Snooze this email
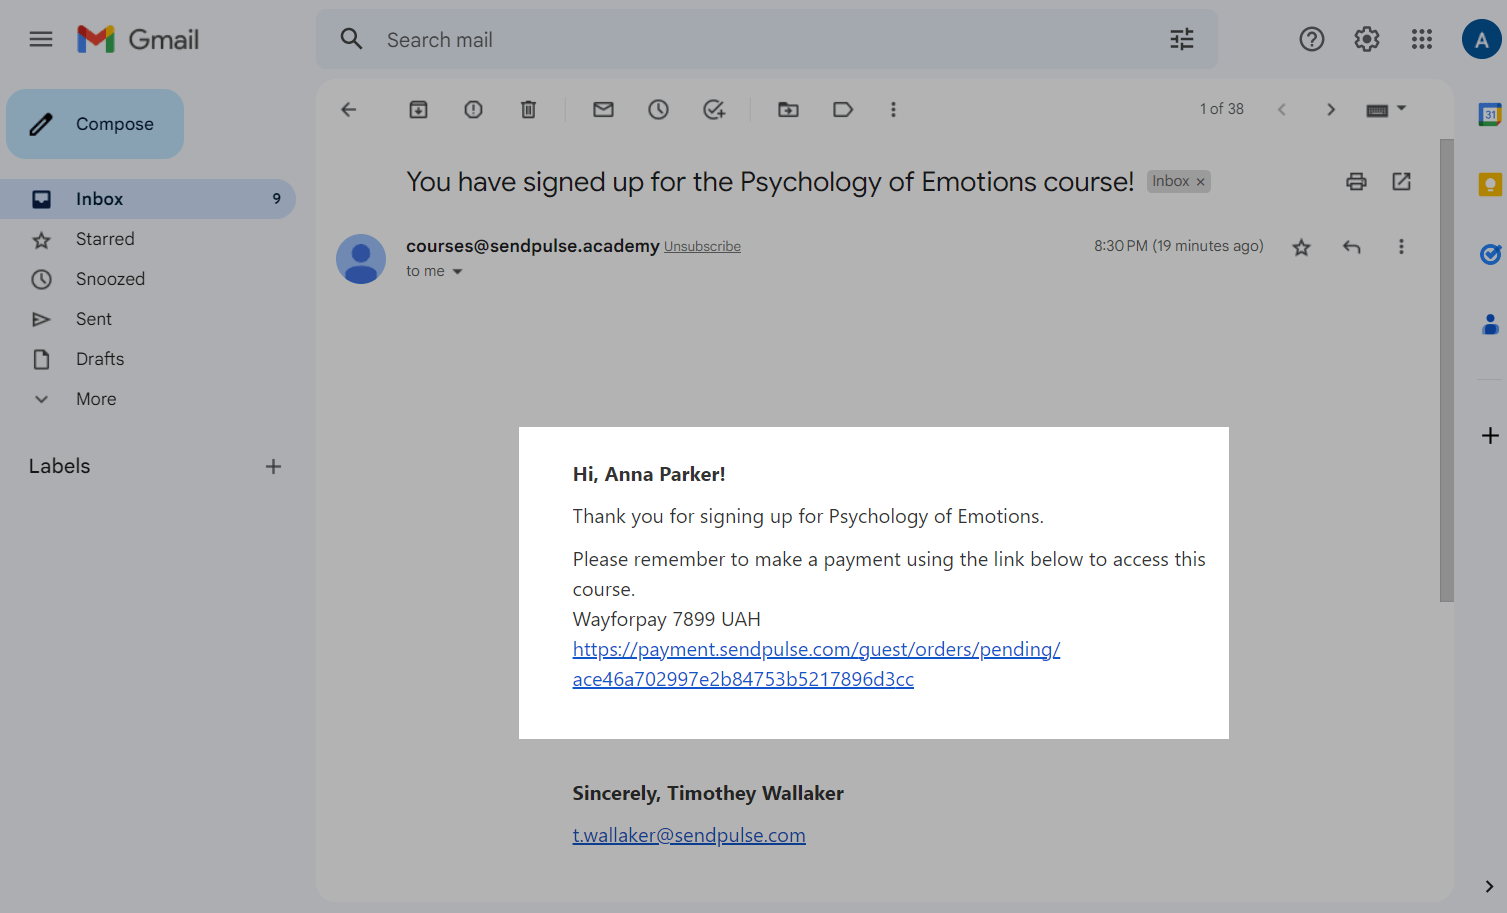The height and width of the screenshot is (913, 1507). [658, 109]
